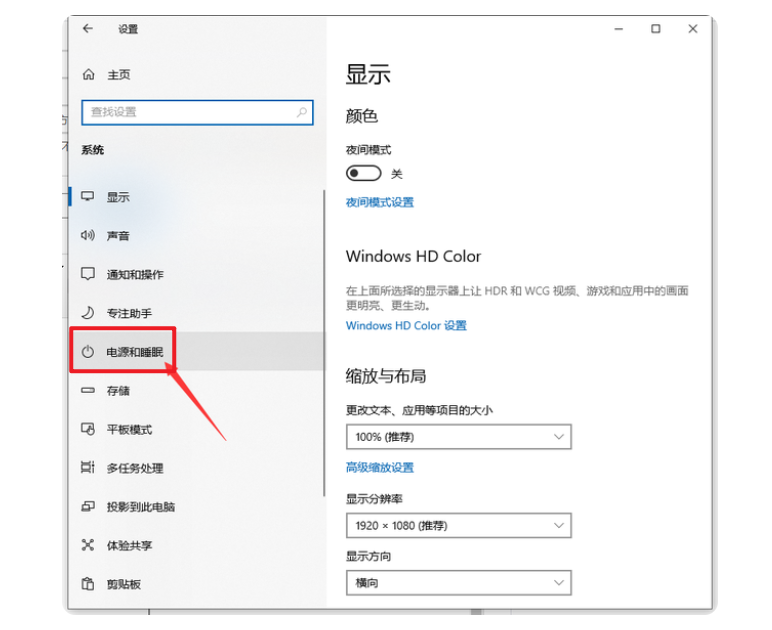Image resolution: width=772 pixels, height=630 pixels.
Task: Select Multitasking (多任务处理) in sidebar
Action: tap(134, 468)
